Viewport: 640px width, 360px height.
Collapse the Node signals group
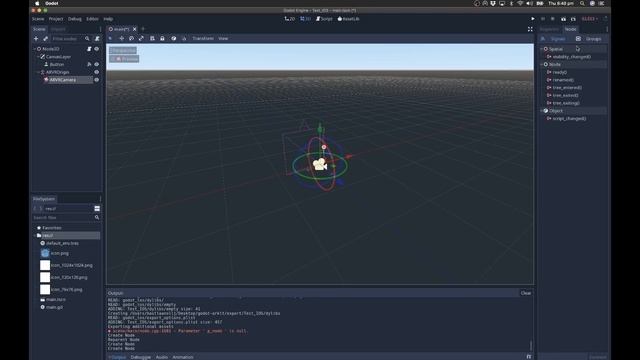pos(542,64)
